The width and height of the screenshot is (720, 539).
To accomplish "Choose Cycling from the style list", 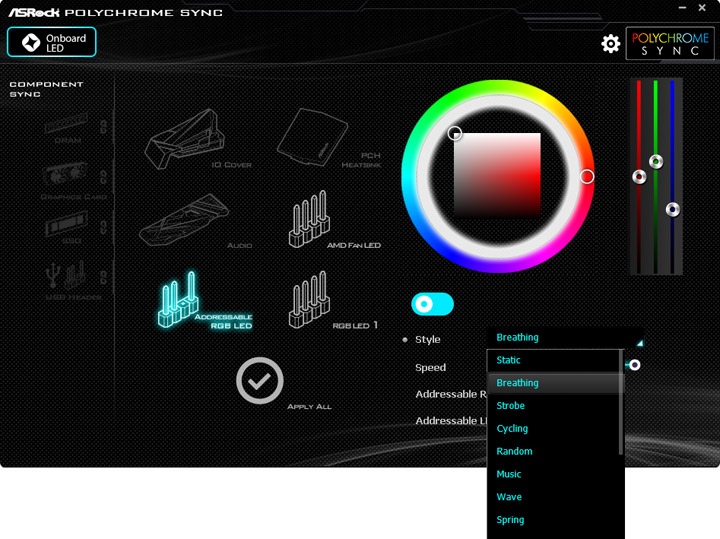I will tap(553, 429).
